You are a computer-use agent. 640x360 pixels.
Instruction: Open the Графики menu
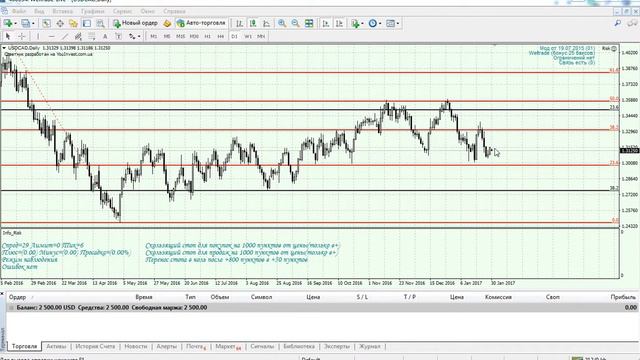coord(93,11)
